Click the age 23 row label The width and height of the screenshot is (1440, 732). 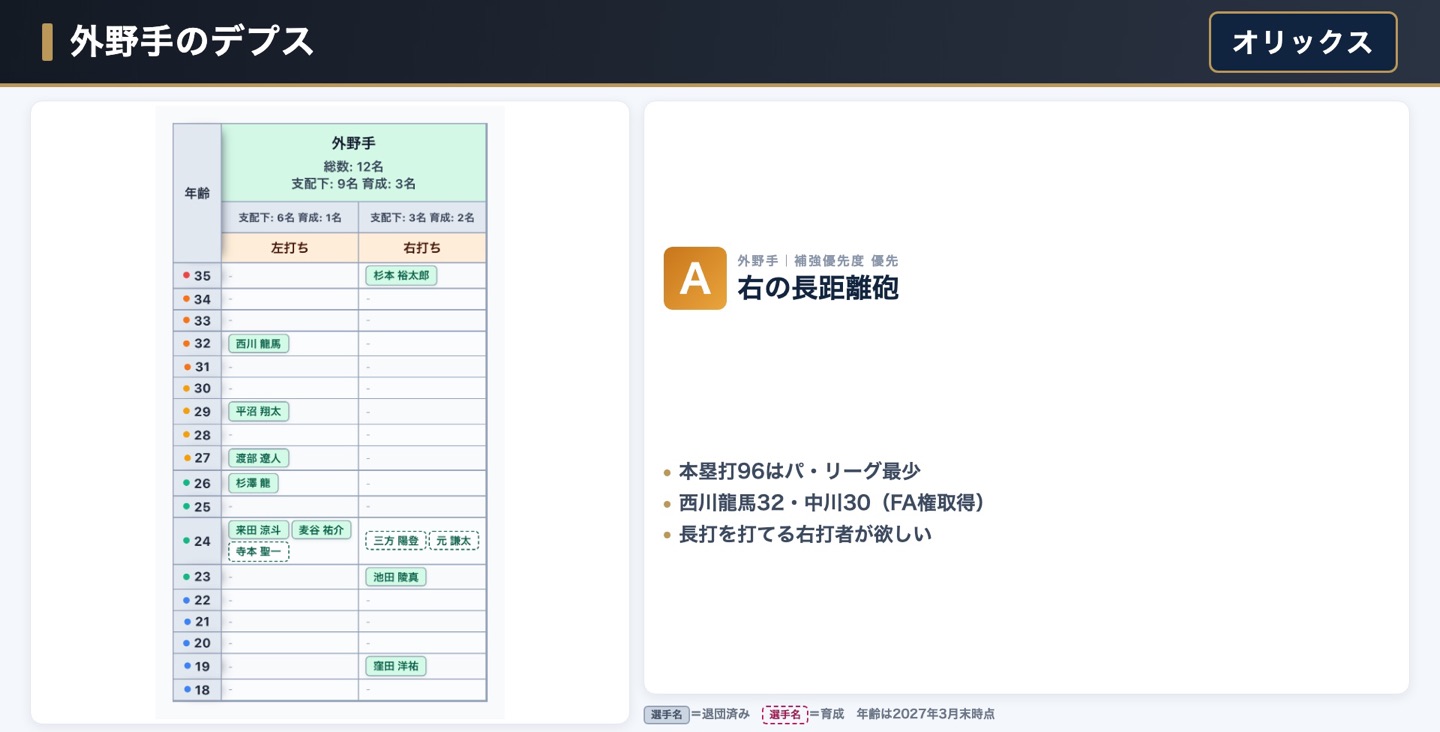pyautogui.click(x=197, y=577)
